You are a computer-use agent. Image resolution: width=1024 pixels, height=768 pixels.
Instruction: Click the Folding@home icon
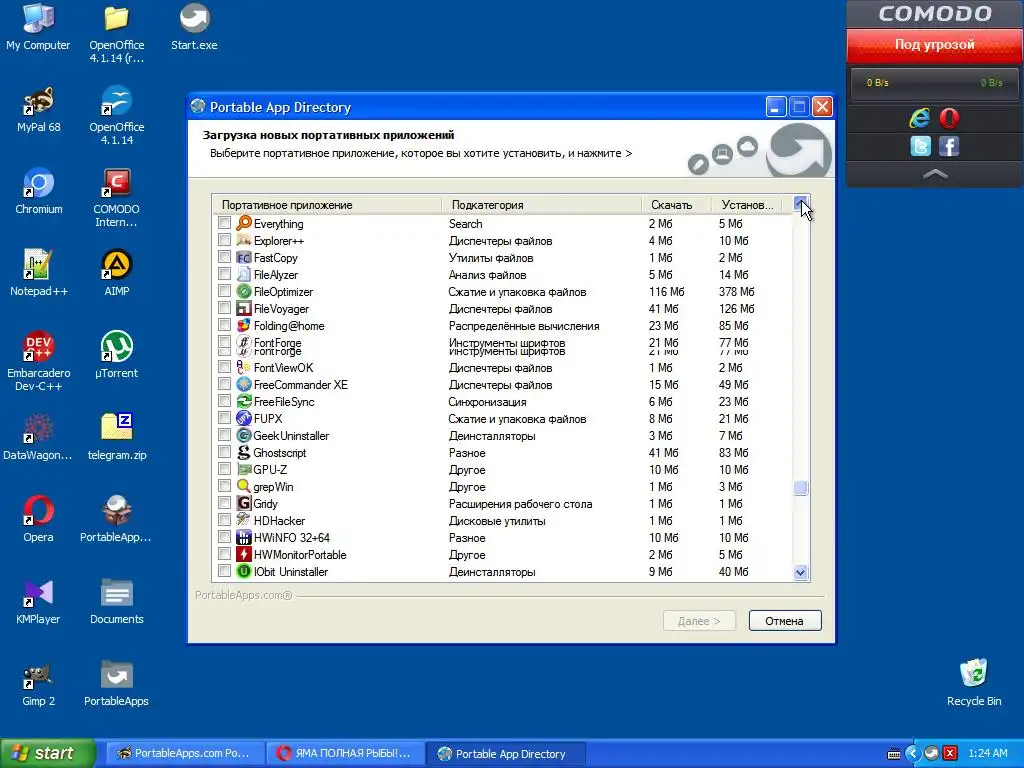click(x=244, y=325)
